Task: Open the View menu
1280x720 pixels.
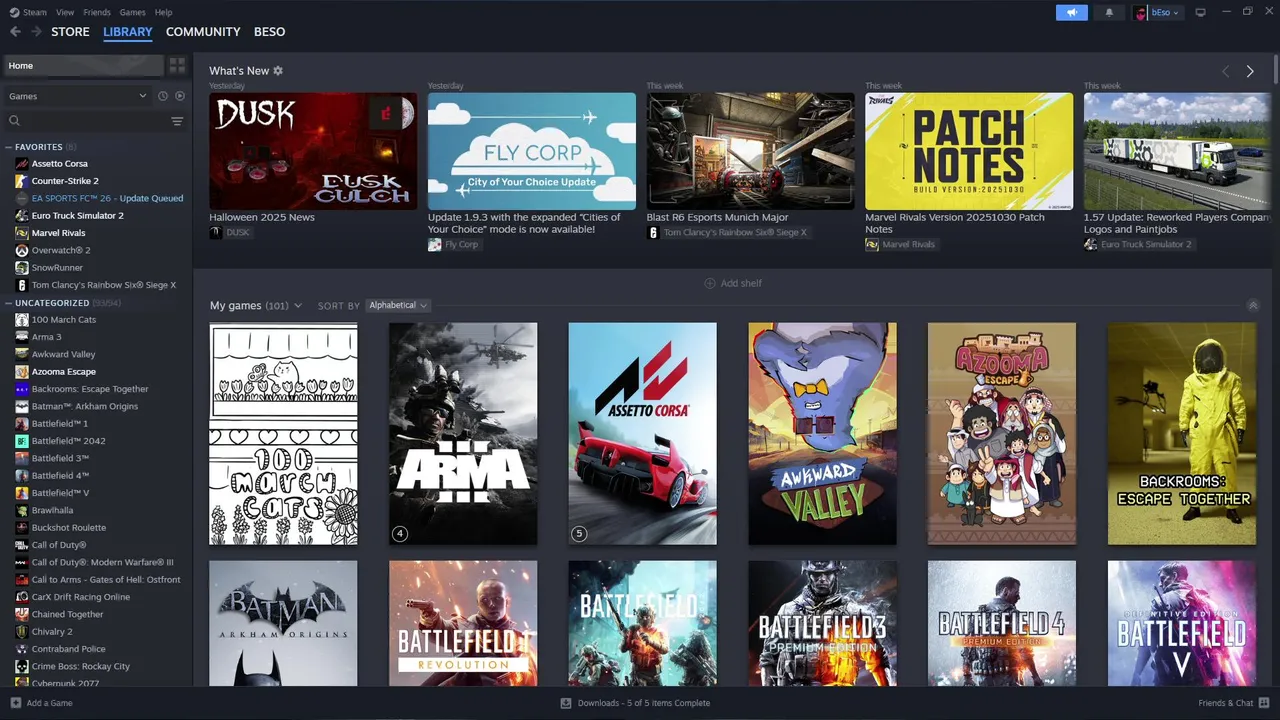Action: click(65, 12)
